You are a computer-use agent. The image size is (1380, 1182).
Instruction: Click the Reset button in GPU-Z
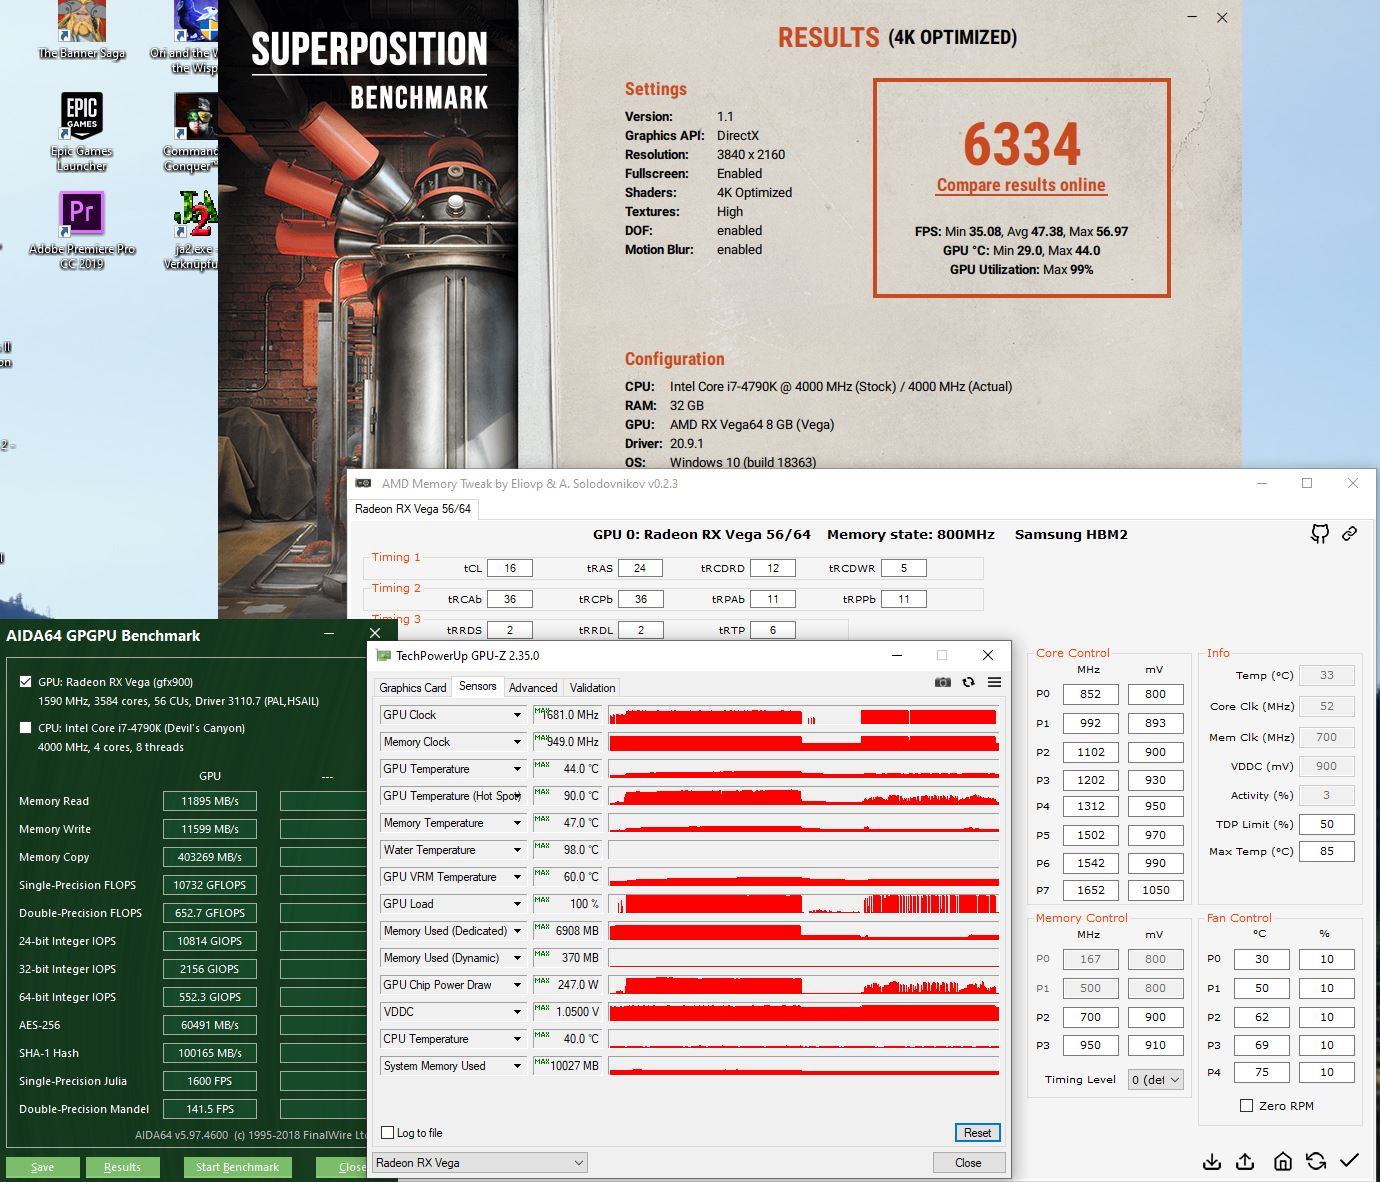[x=977, y=1133]
